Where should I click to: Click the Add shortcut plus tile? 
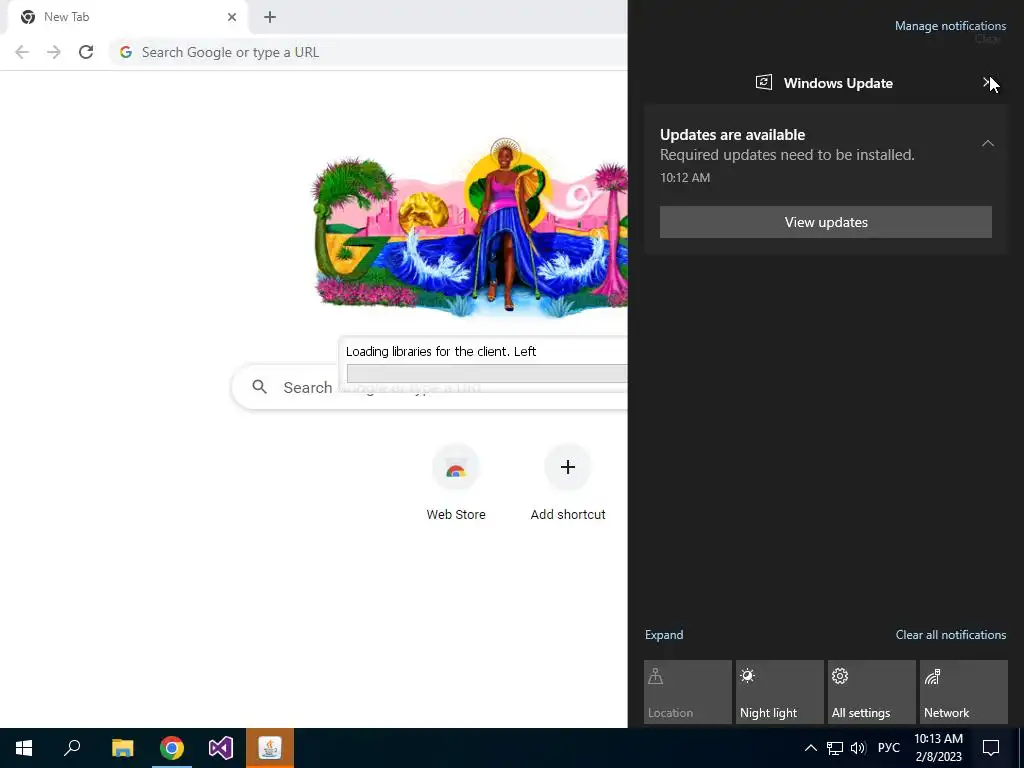tap(568, 483)
